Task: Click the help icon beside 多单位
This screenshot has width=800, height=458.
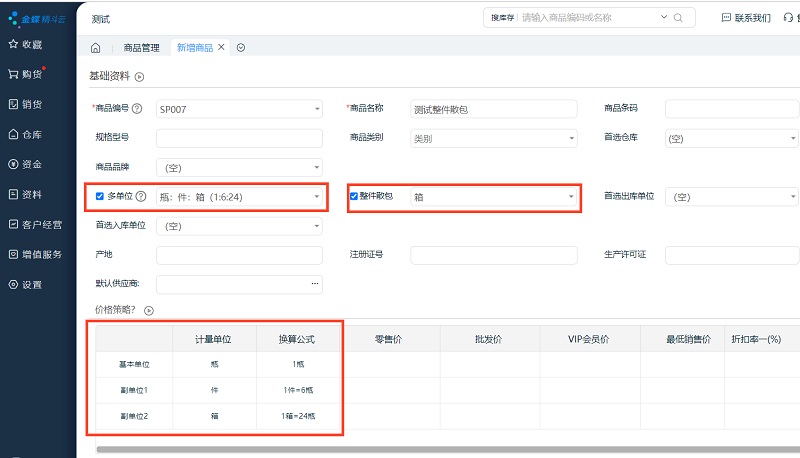Action: click(x=141, y=197)
